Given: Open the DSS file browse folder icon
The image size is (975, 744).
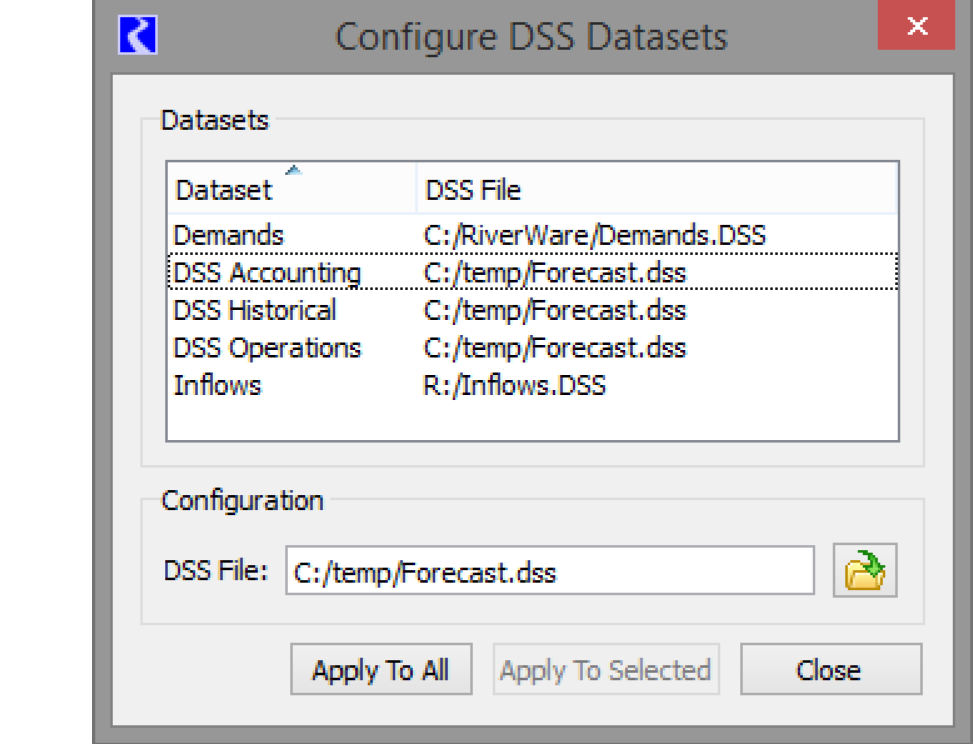Looking at the screenshot, I should (x=865, y=572).
